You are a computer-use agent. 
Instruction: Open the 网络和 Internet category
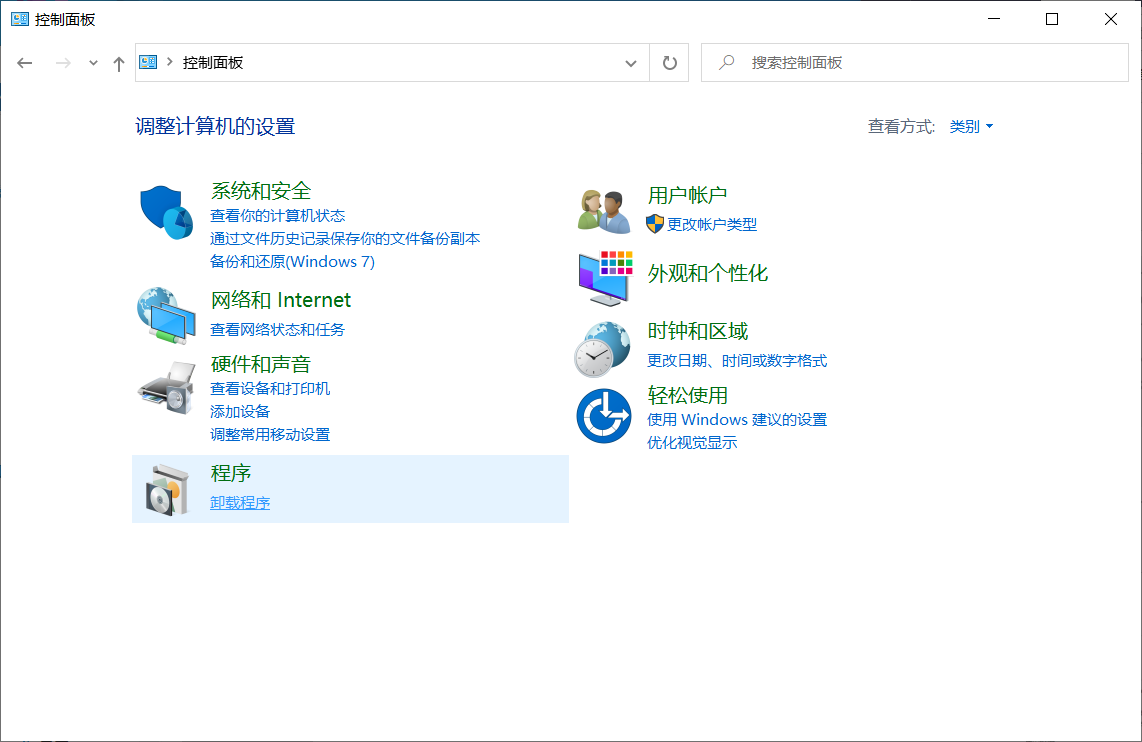280,300
